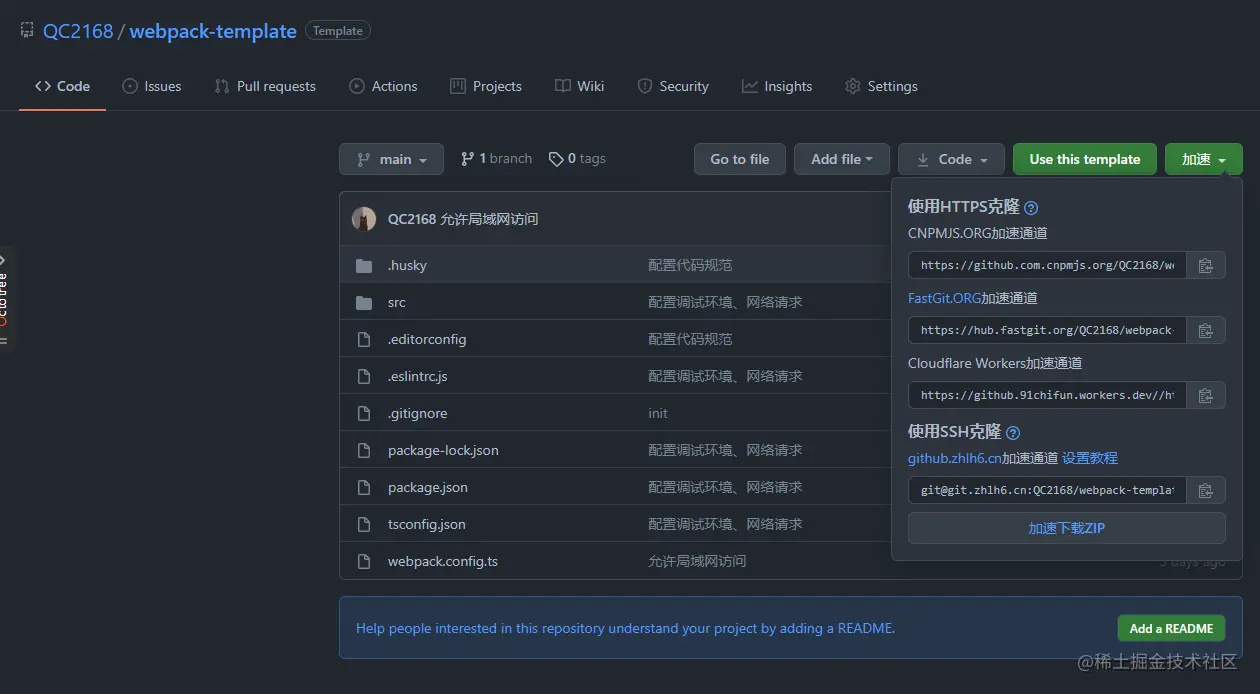Open the github.zhlh6.cn link
This screenshot has height=694, width=1260.
(x=955, y=458)
